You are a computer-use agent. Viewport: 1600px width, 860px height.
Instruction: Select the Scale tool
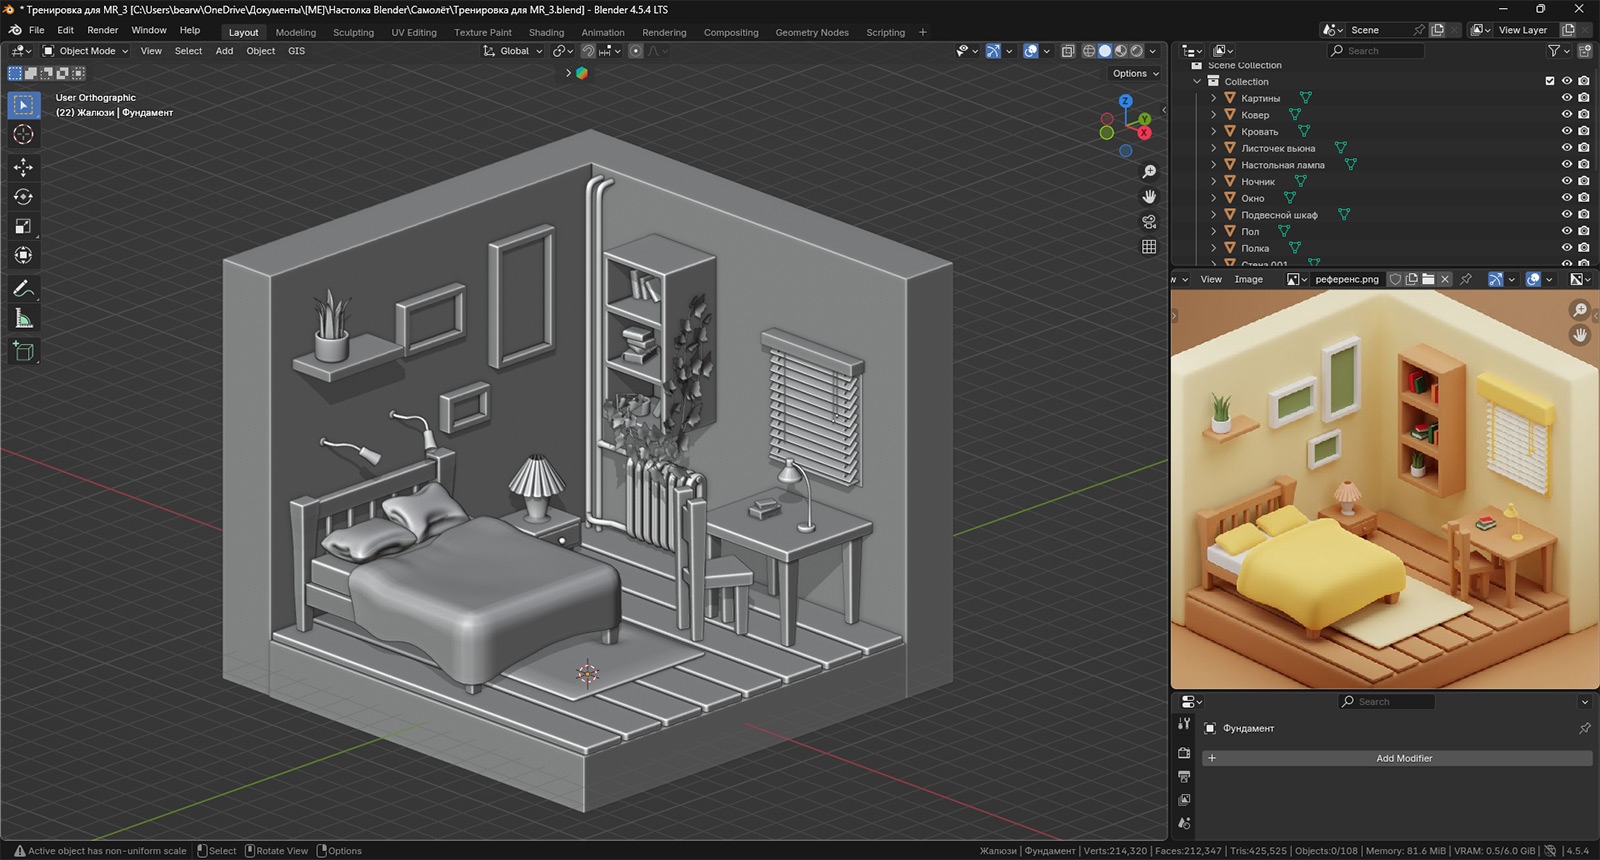coord(23,227)
